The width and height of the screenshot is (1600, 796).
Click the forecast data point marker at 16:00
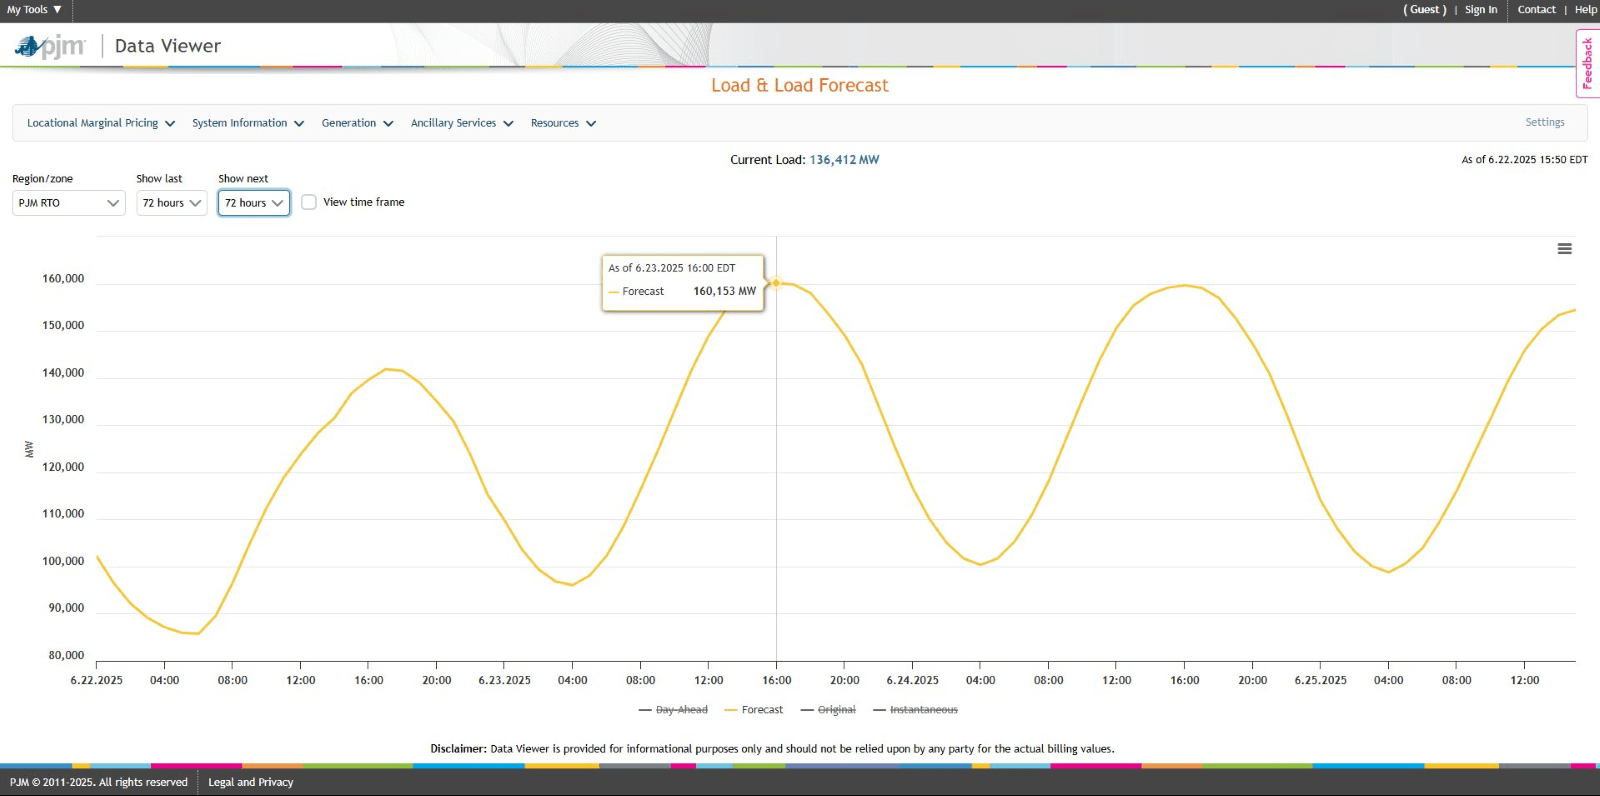776,283
